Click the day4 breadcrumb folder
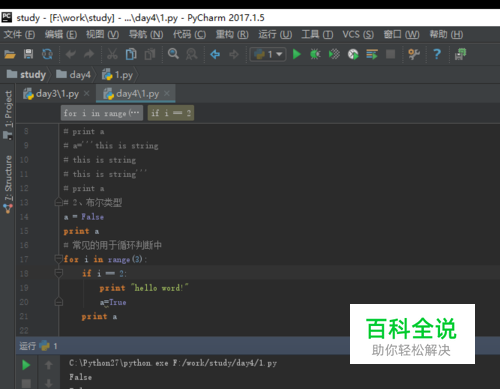The width and height of the screenshot is (500, 389). point(73,74)
